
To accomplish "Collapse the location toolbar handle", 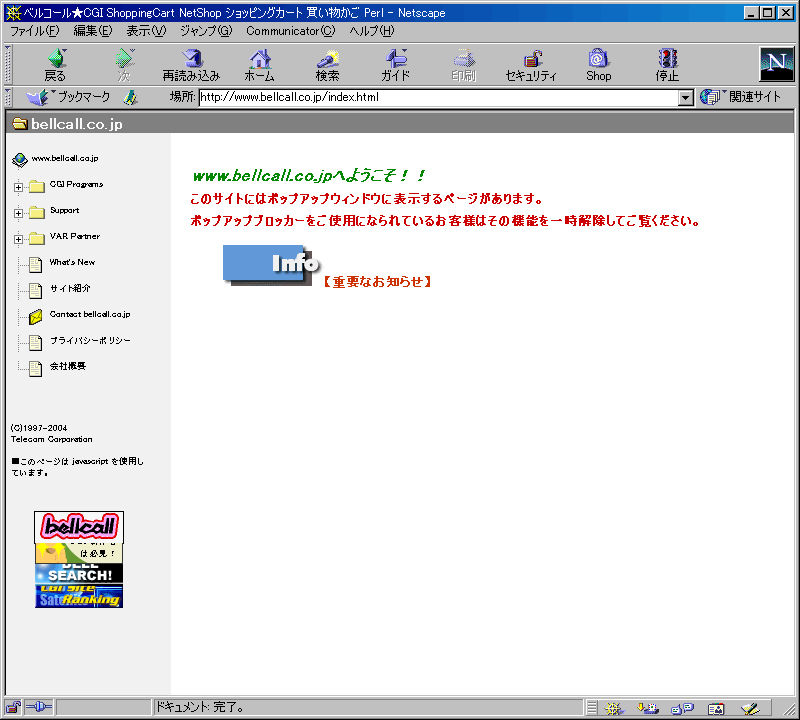I will click(8, 97).
